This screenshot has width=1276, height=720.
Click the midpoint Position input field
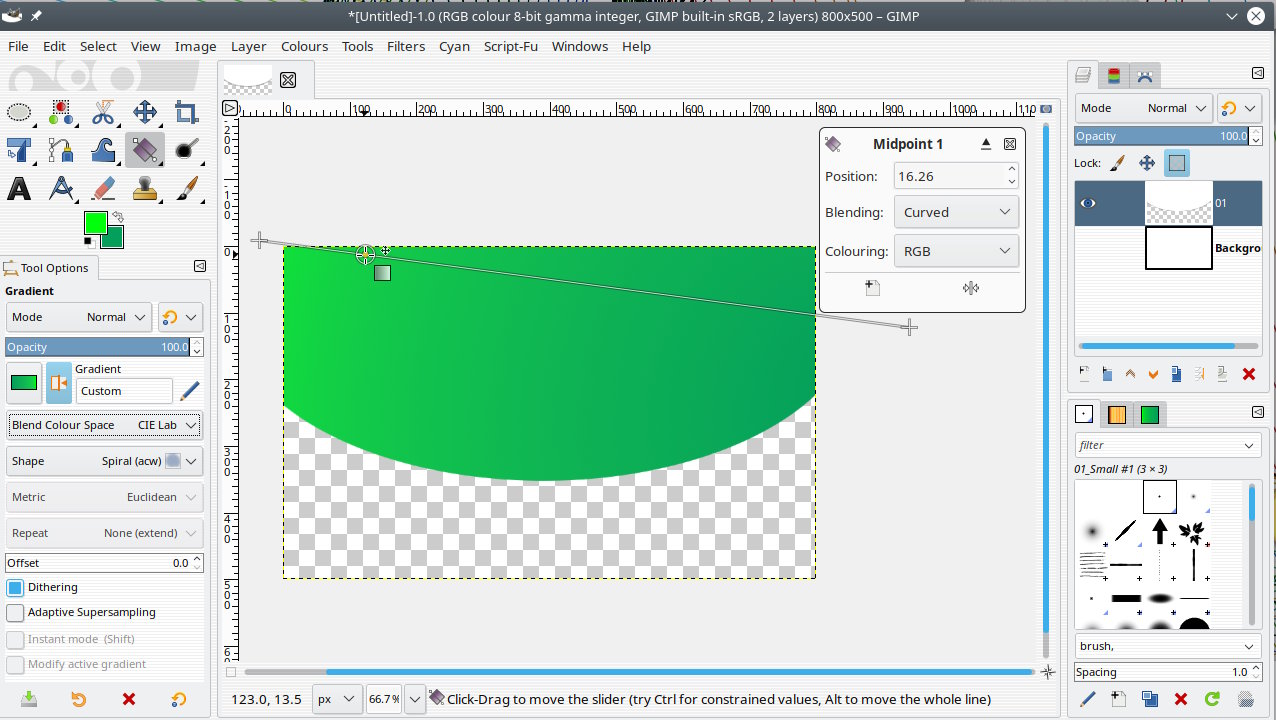(x=948, y=176)
